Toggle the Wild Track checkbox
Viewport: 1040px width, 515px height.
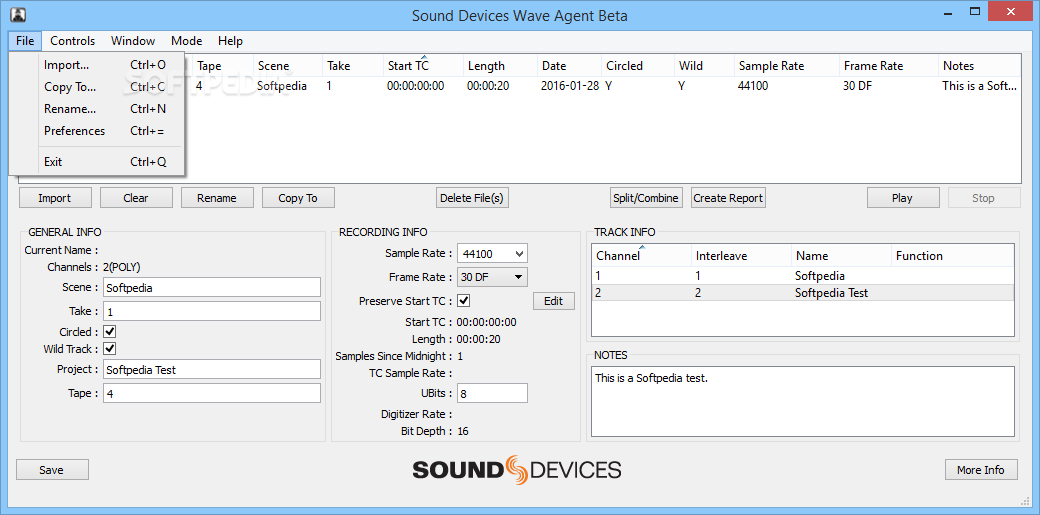click(110, 348)
